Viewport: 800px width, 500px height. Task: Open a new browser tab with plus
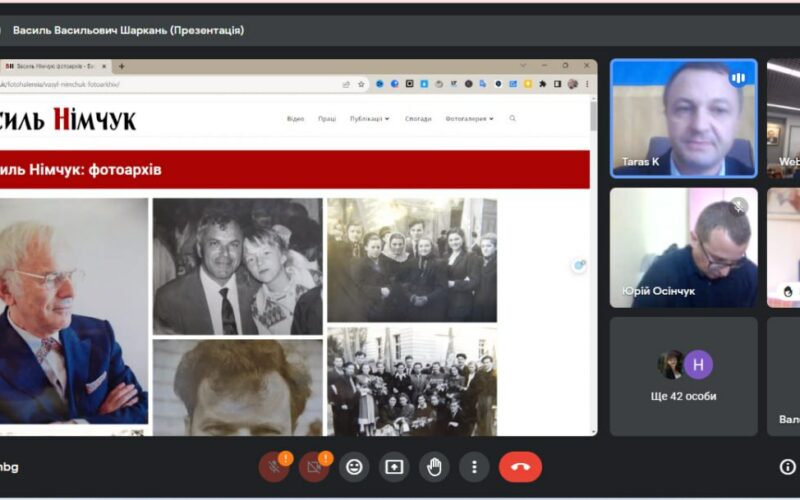[122, 66]
